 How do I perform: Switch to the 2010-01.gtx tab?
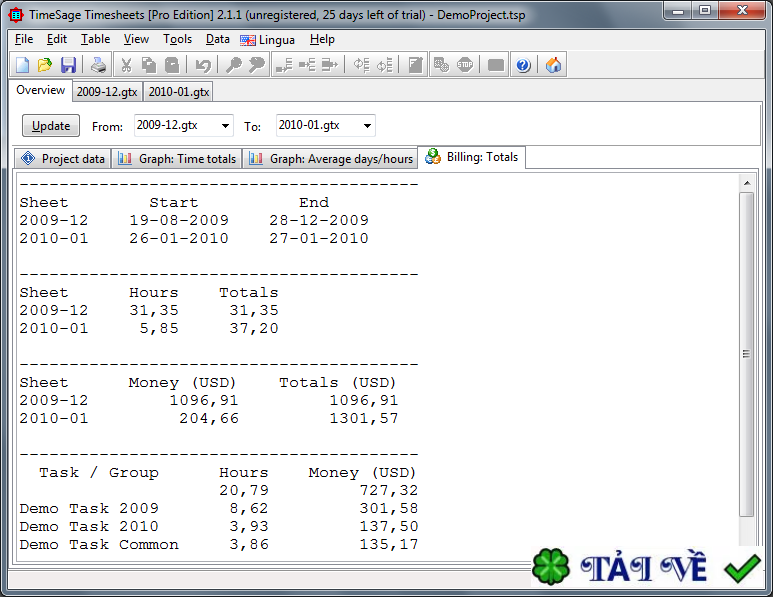click(178, 92)
